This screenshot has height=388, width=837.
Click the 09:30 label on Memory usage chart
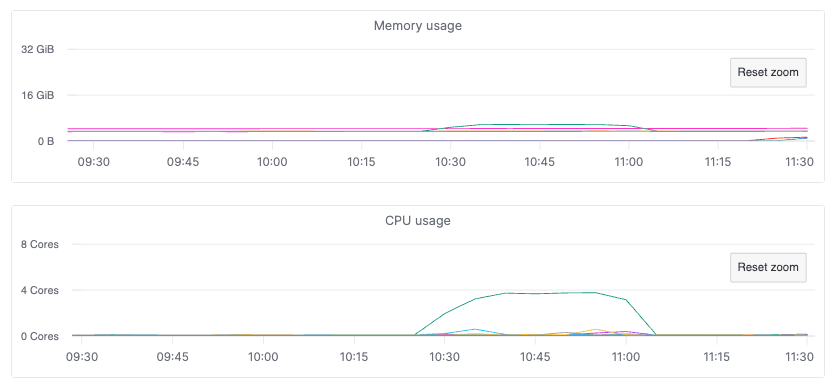coord(93,161)
